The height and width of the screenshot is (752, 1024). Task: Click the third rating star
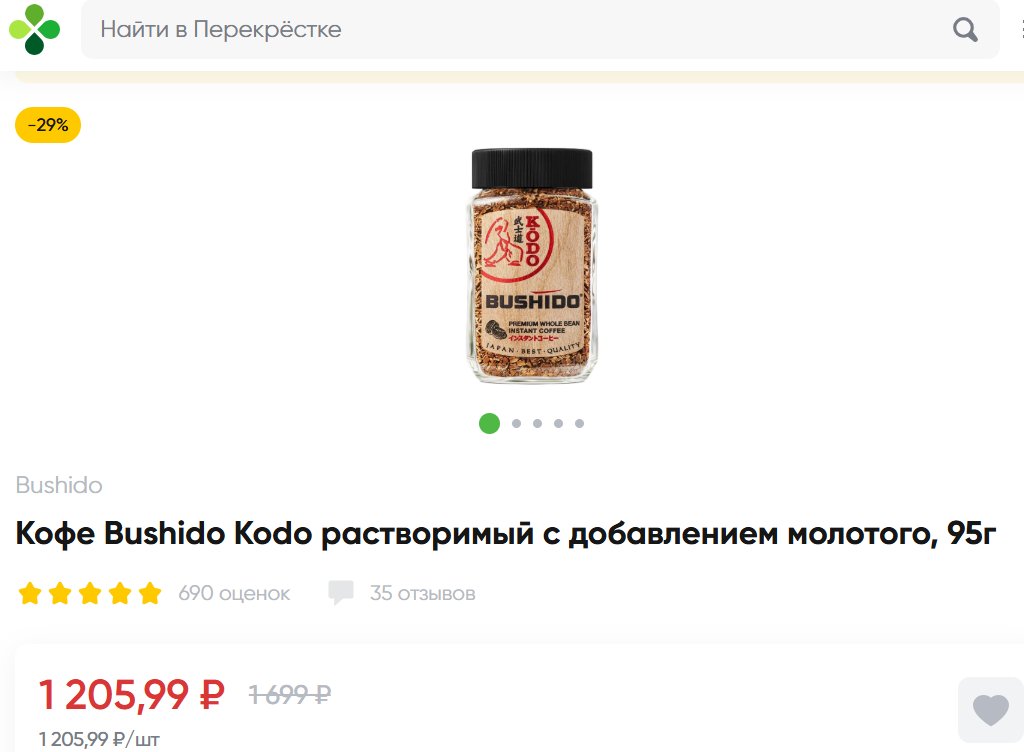click(x=90, y=593)
